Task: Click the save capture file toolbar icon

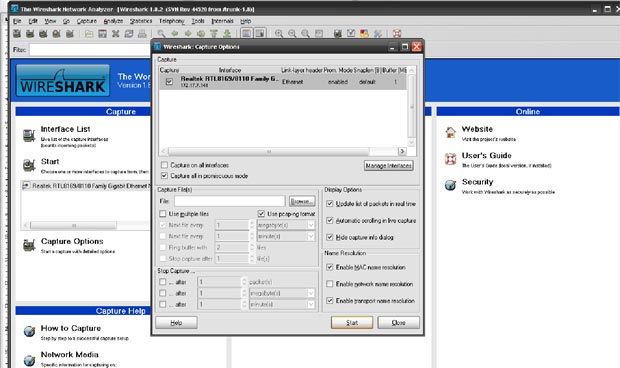Action: 102,34
